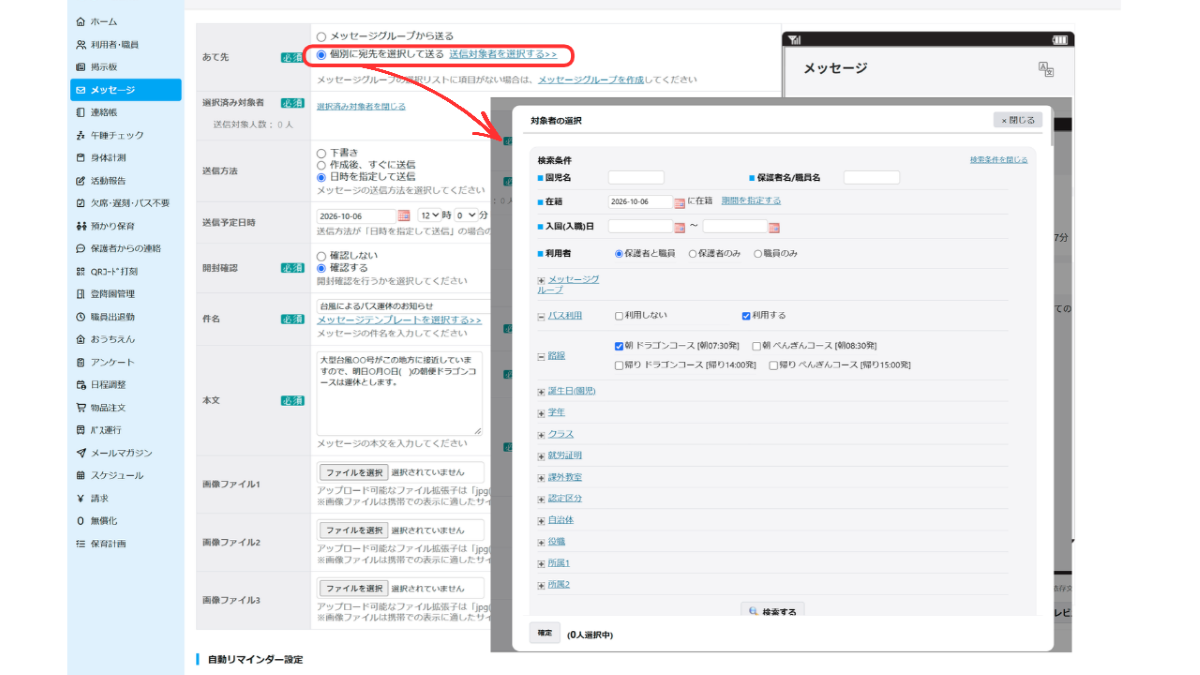Select 確認しない for 開封確認

point(322,256)
